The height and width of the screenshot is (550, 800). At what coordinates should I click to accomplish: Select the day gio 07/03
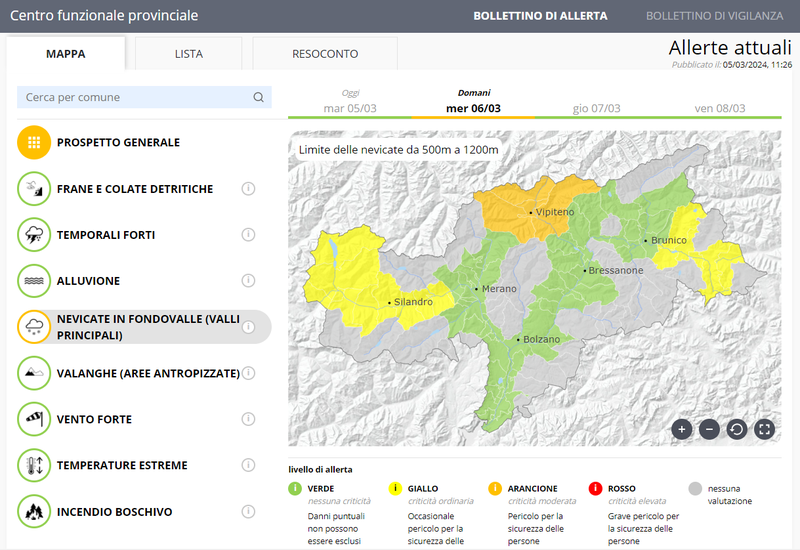597,108
